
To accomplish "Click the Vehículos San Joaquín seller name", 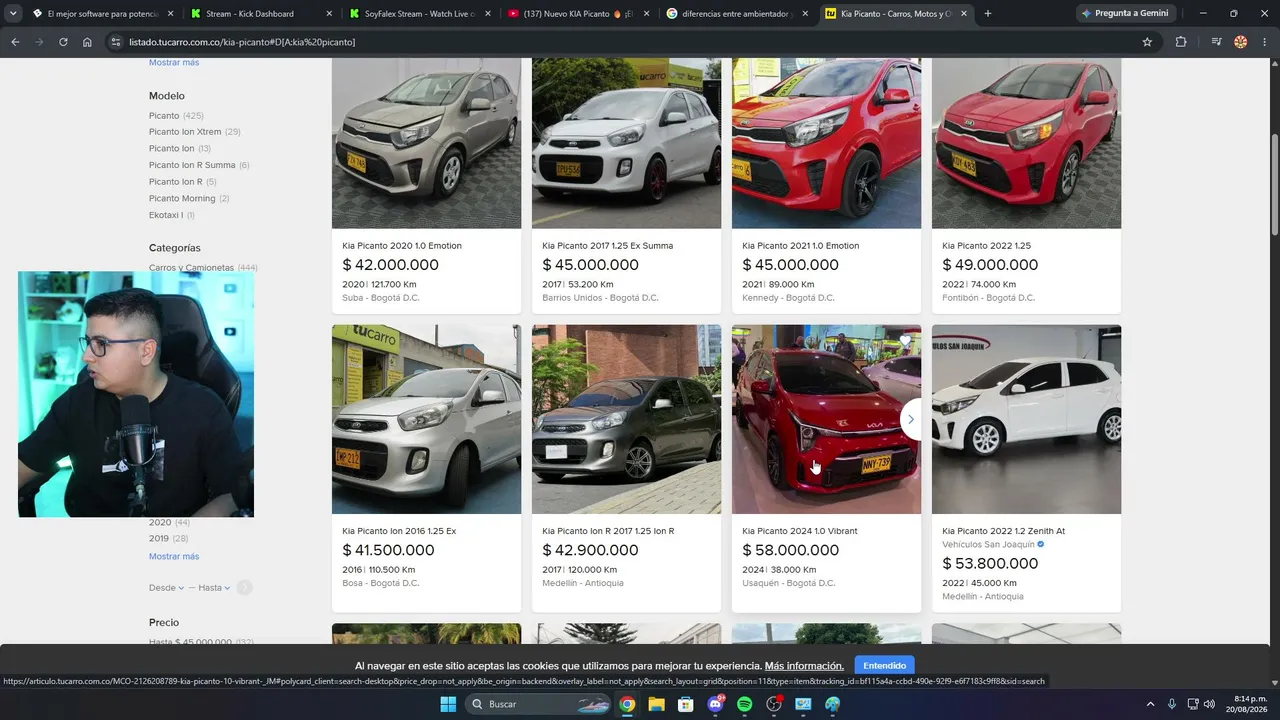I will (x=988, y=545).
